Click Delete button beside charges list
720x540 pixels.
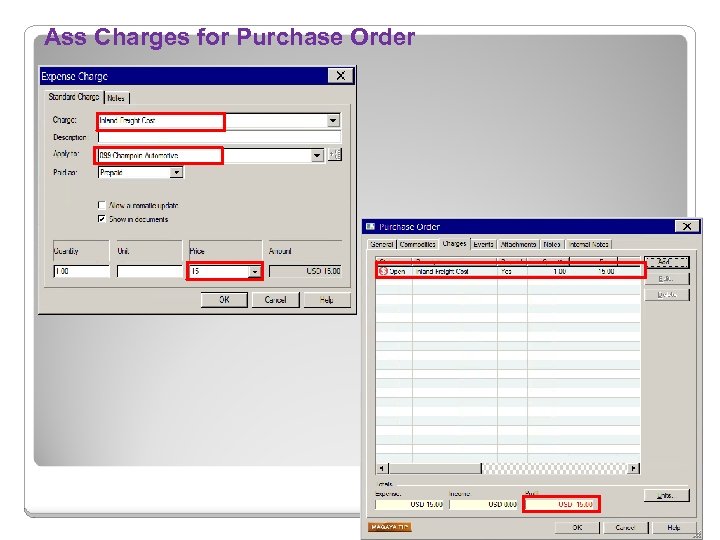667,295
